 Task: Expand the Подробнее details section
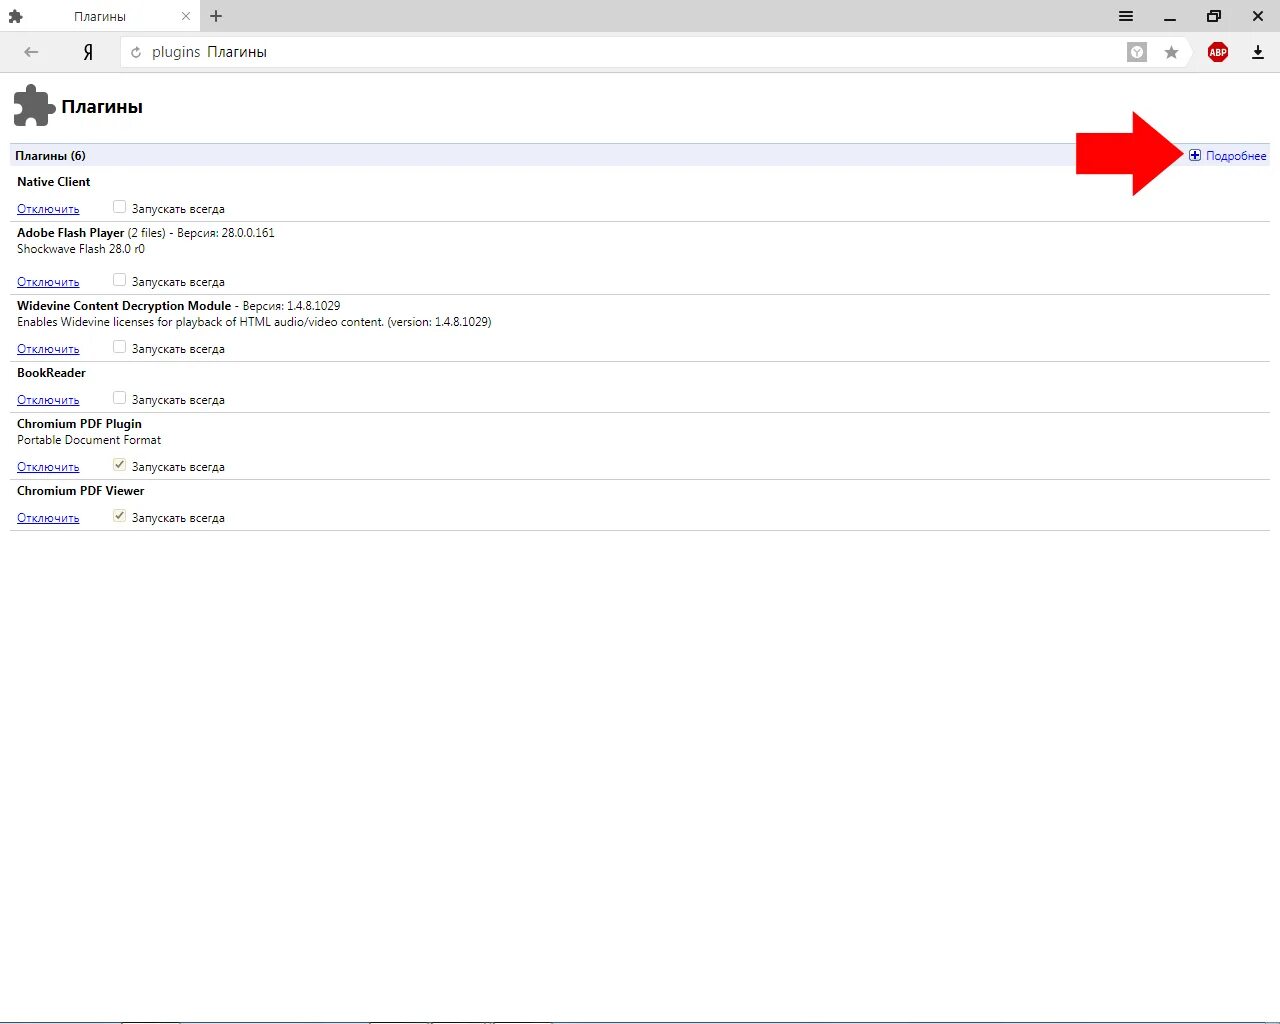(x=1228, y=155)
